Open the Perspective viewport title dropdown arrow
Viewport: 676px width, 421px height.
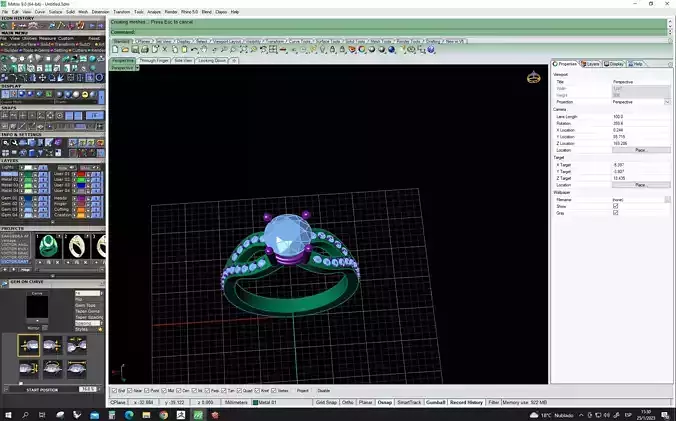pyautogui.click(x=137, y=68)
